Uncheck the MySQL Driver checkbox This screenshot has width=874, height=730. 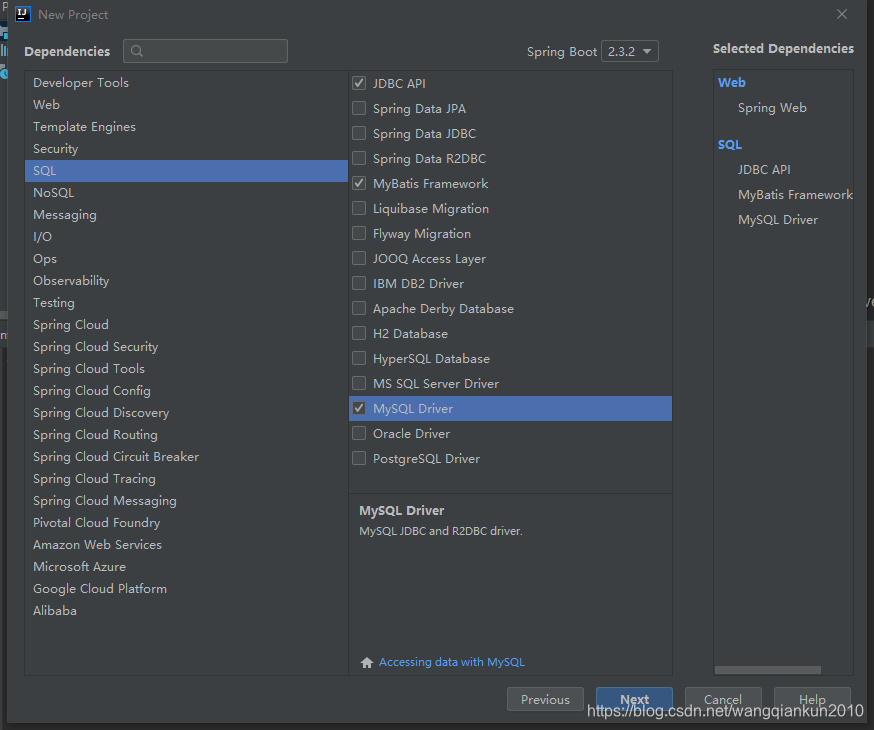coord(359,408)
